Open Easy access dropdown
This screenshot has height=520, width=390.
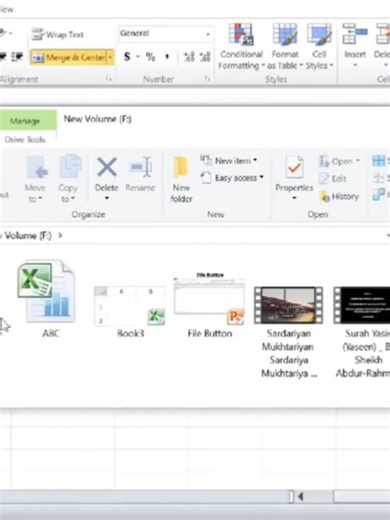click(x=232, y=178)
